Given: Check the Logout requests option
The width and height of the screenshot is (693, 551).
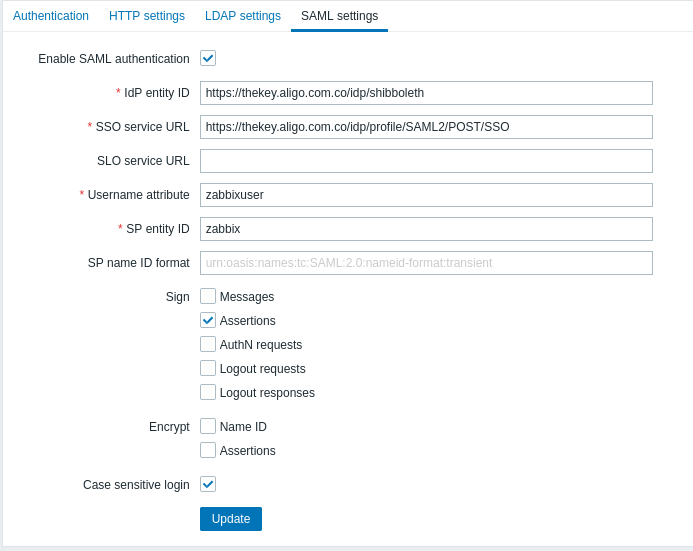Looking at the screenshot, I should tap(208, 368).
